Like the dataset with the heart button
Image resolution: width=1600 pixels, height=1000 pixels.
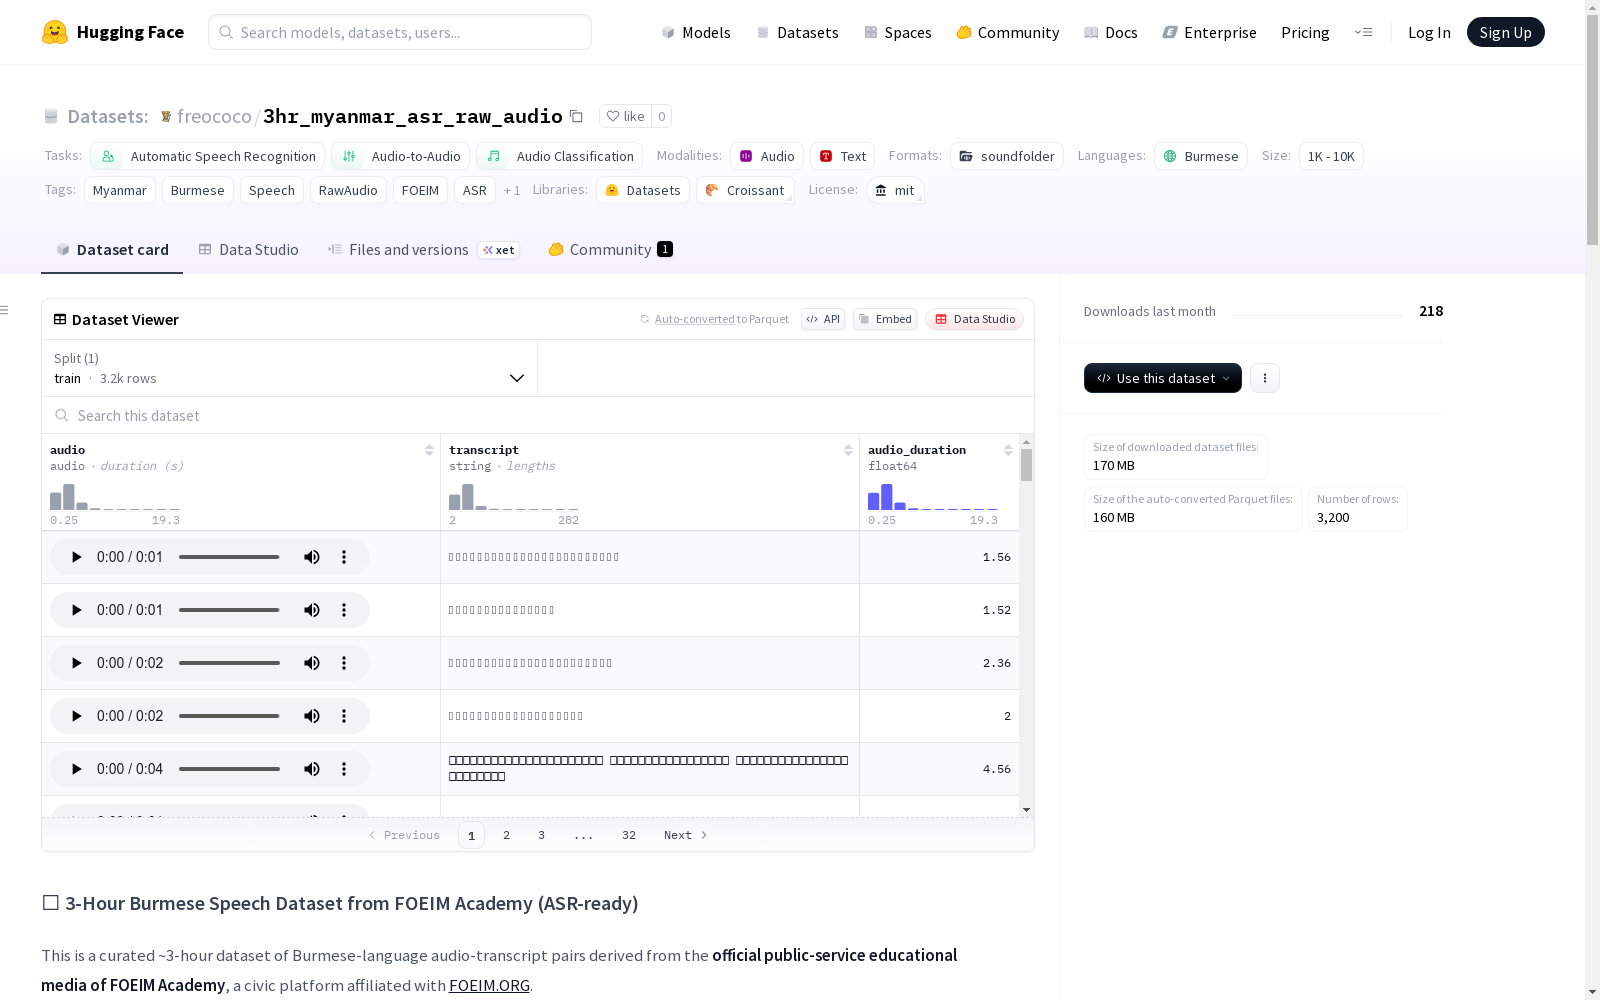(626, 116)
